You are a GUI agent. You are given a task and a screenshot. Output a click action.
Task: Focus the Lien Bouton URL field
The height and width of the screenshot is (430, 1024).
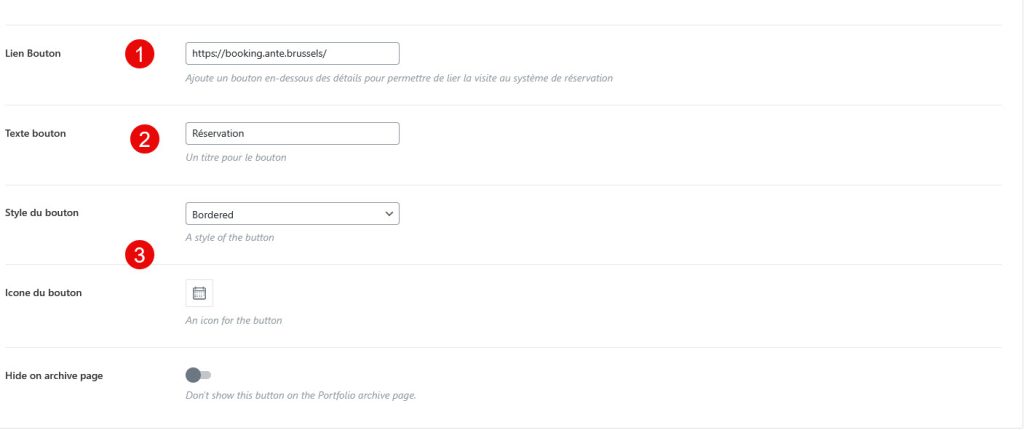292,53
